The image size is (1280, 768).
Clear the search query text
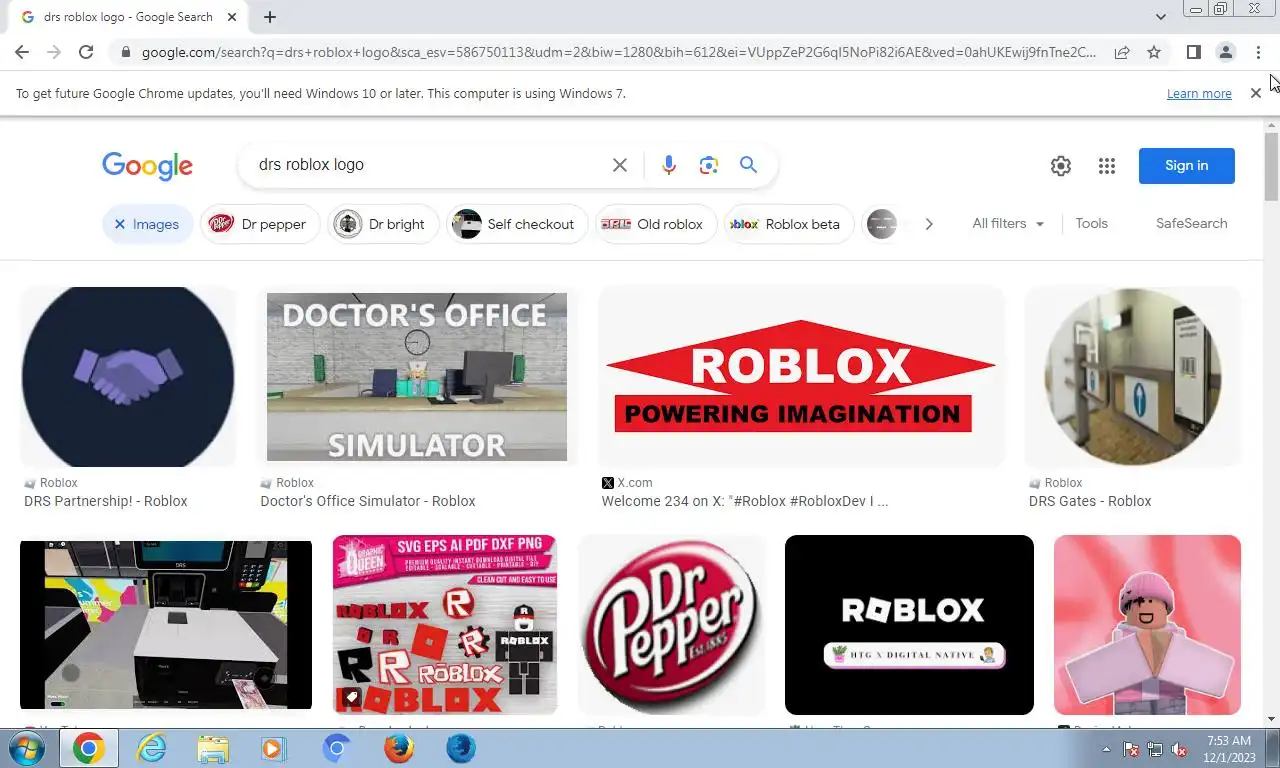tap(620, 165)
